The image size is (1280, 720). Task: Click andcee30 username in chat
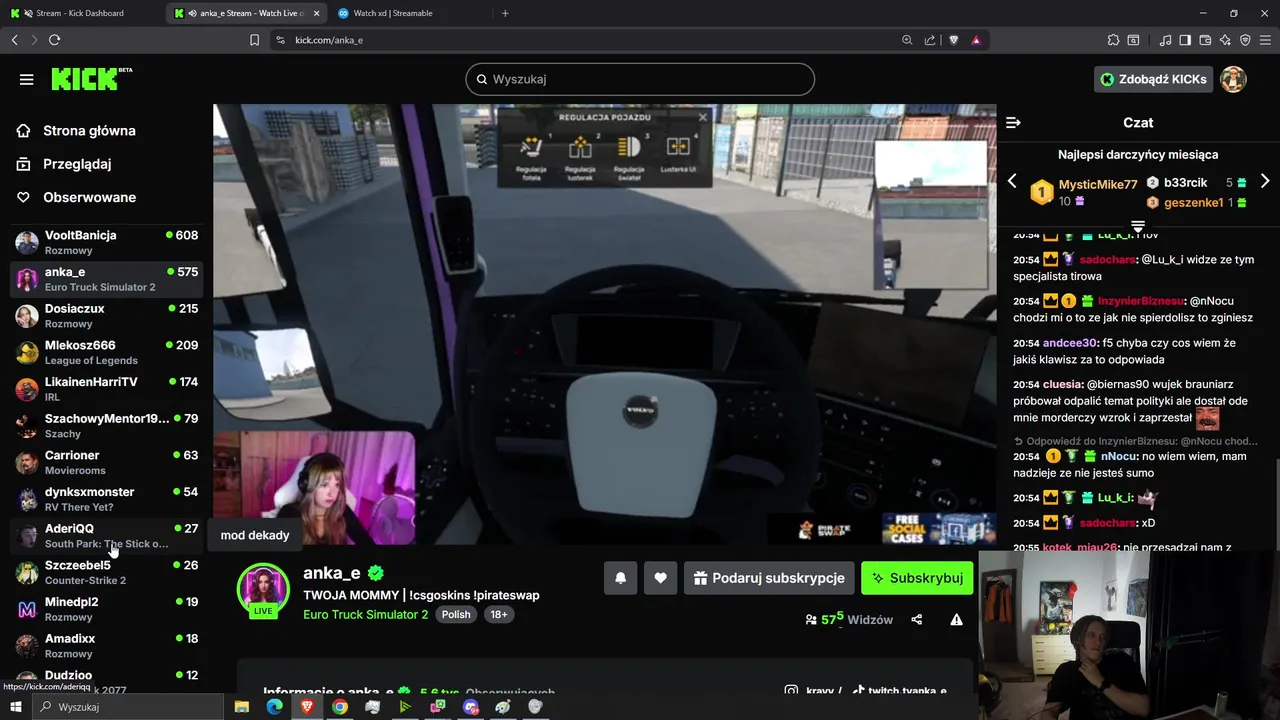(1071, 343)
